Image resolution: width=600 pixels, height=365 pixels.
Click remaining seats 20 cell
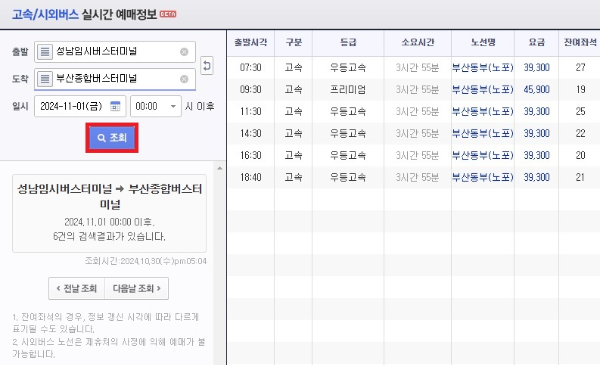click(580, 155)
